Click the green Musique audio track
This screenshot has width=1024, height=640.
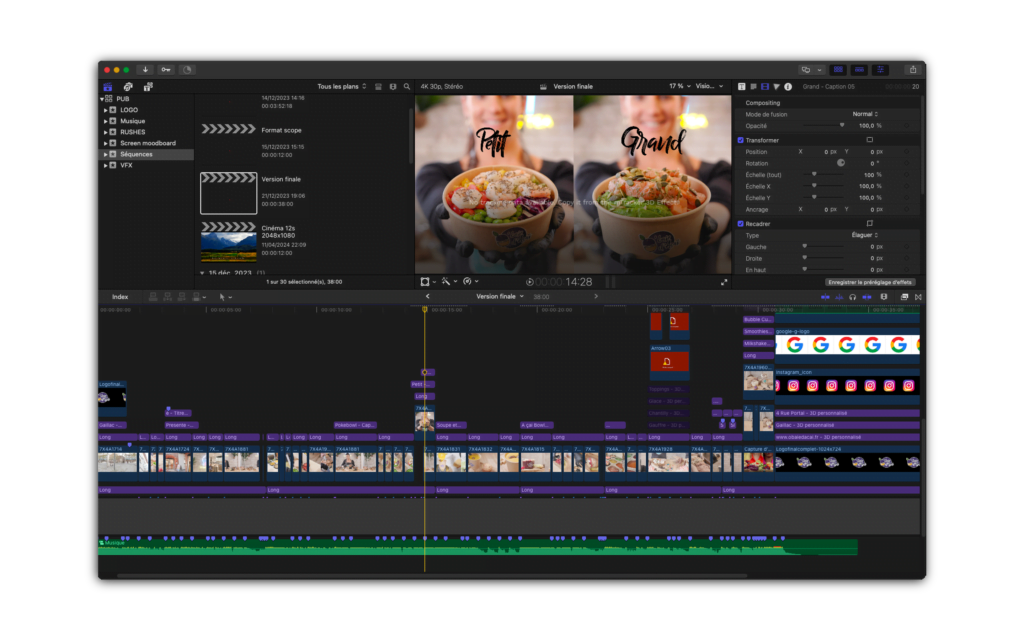pos(477,547)
